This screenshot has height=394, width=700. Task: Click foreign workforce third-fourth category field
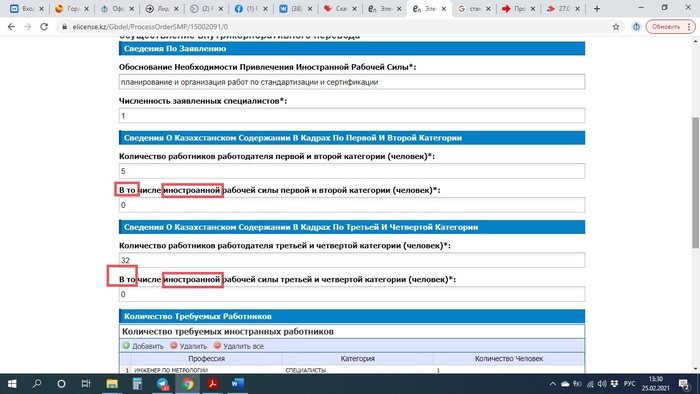(352, 294)
